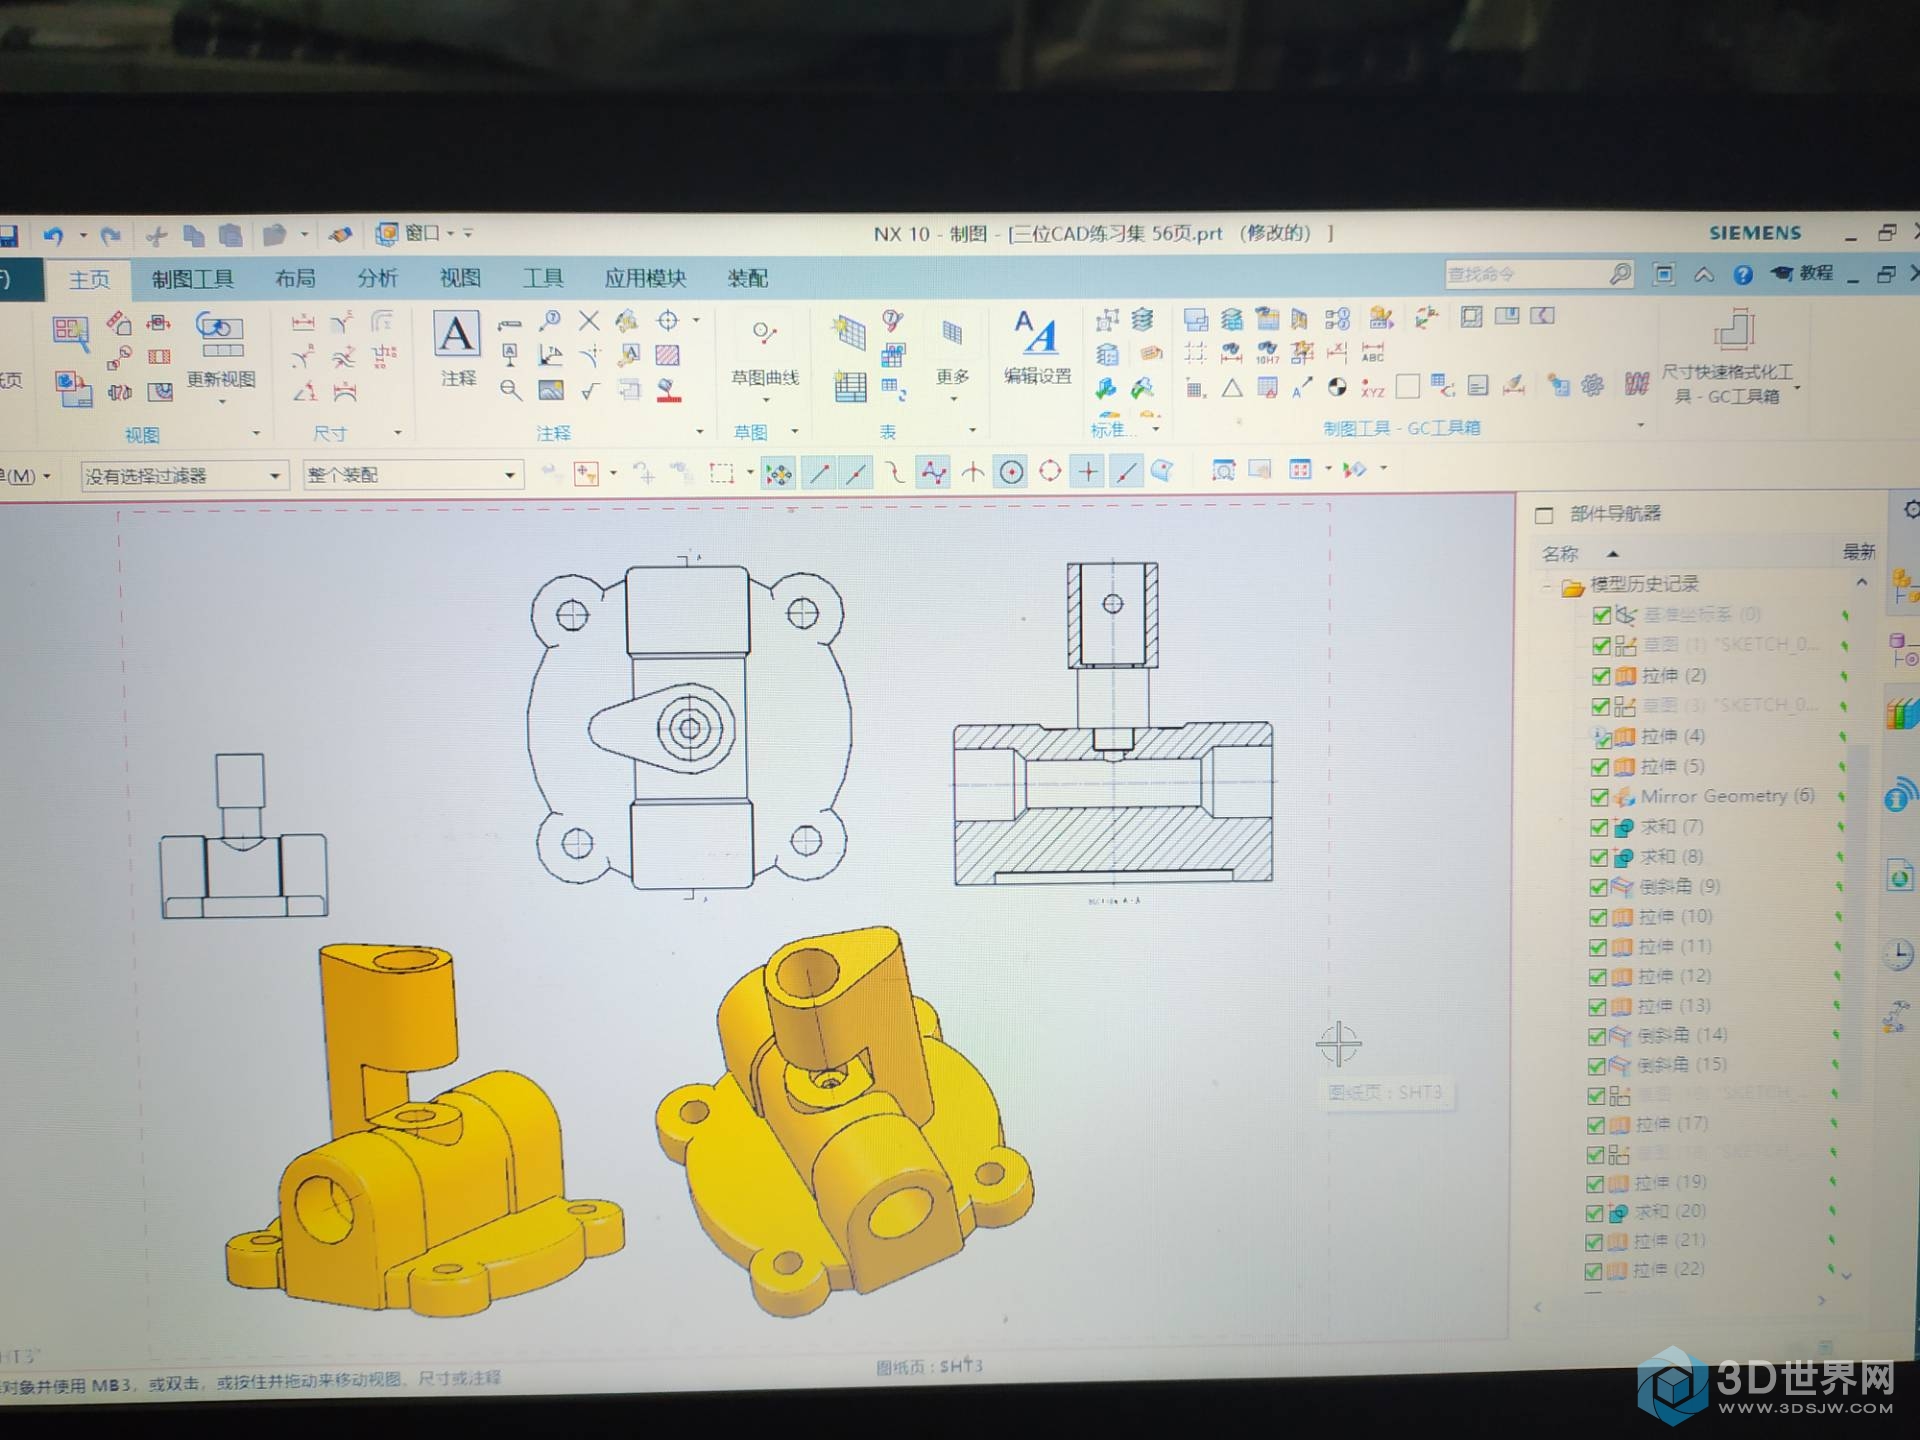
Task: Open the Image insert icon in annotations
Action: pyautogui.click(x=550, y=390)
